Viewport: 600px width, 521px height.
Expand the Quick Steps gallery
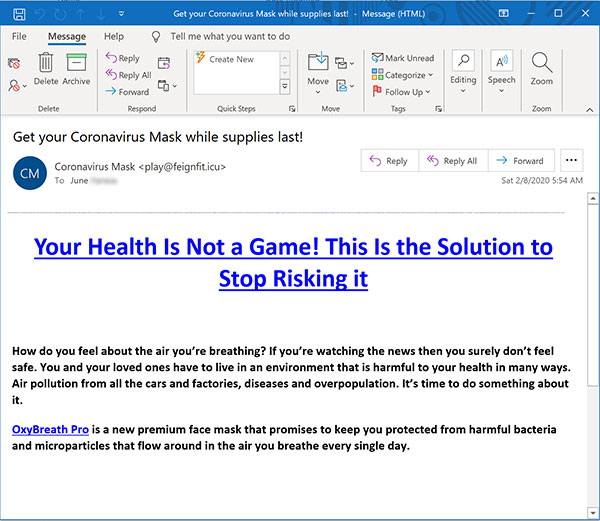[285, 86]
